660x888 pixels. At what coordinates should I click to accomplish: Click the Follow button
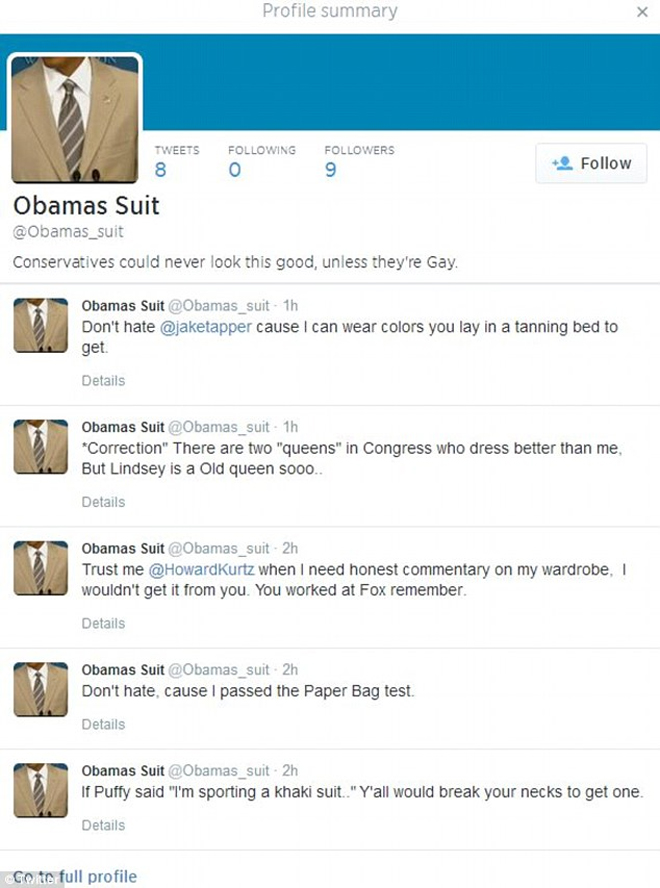(x=591, y=163)
